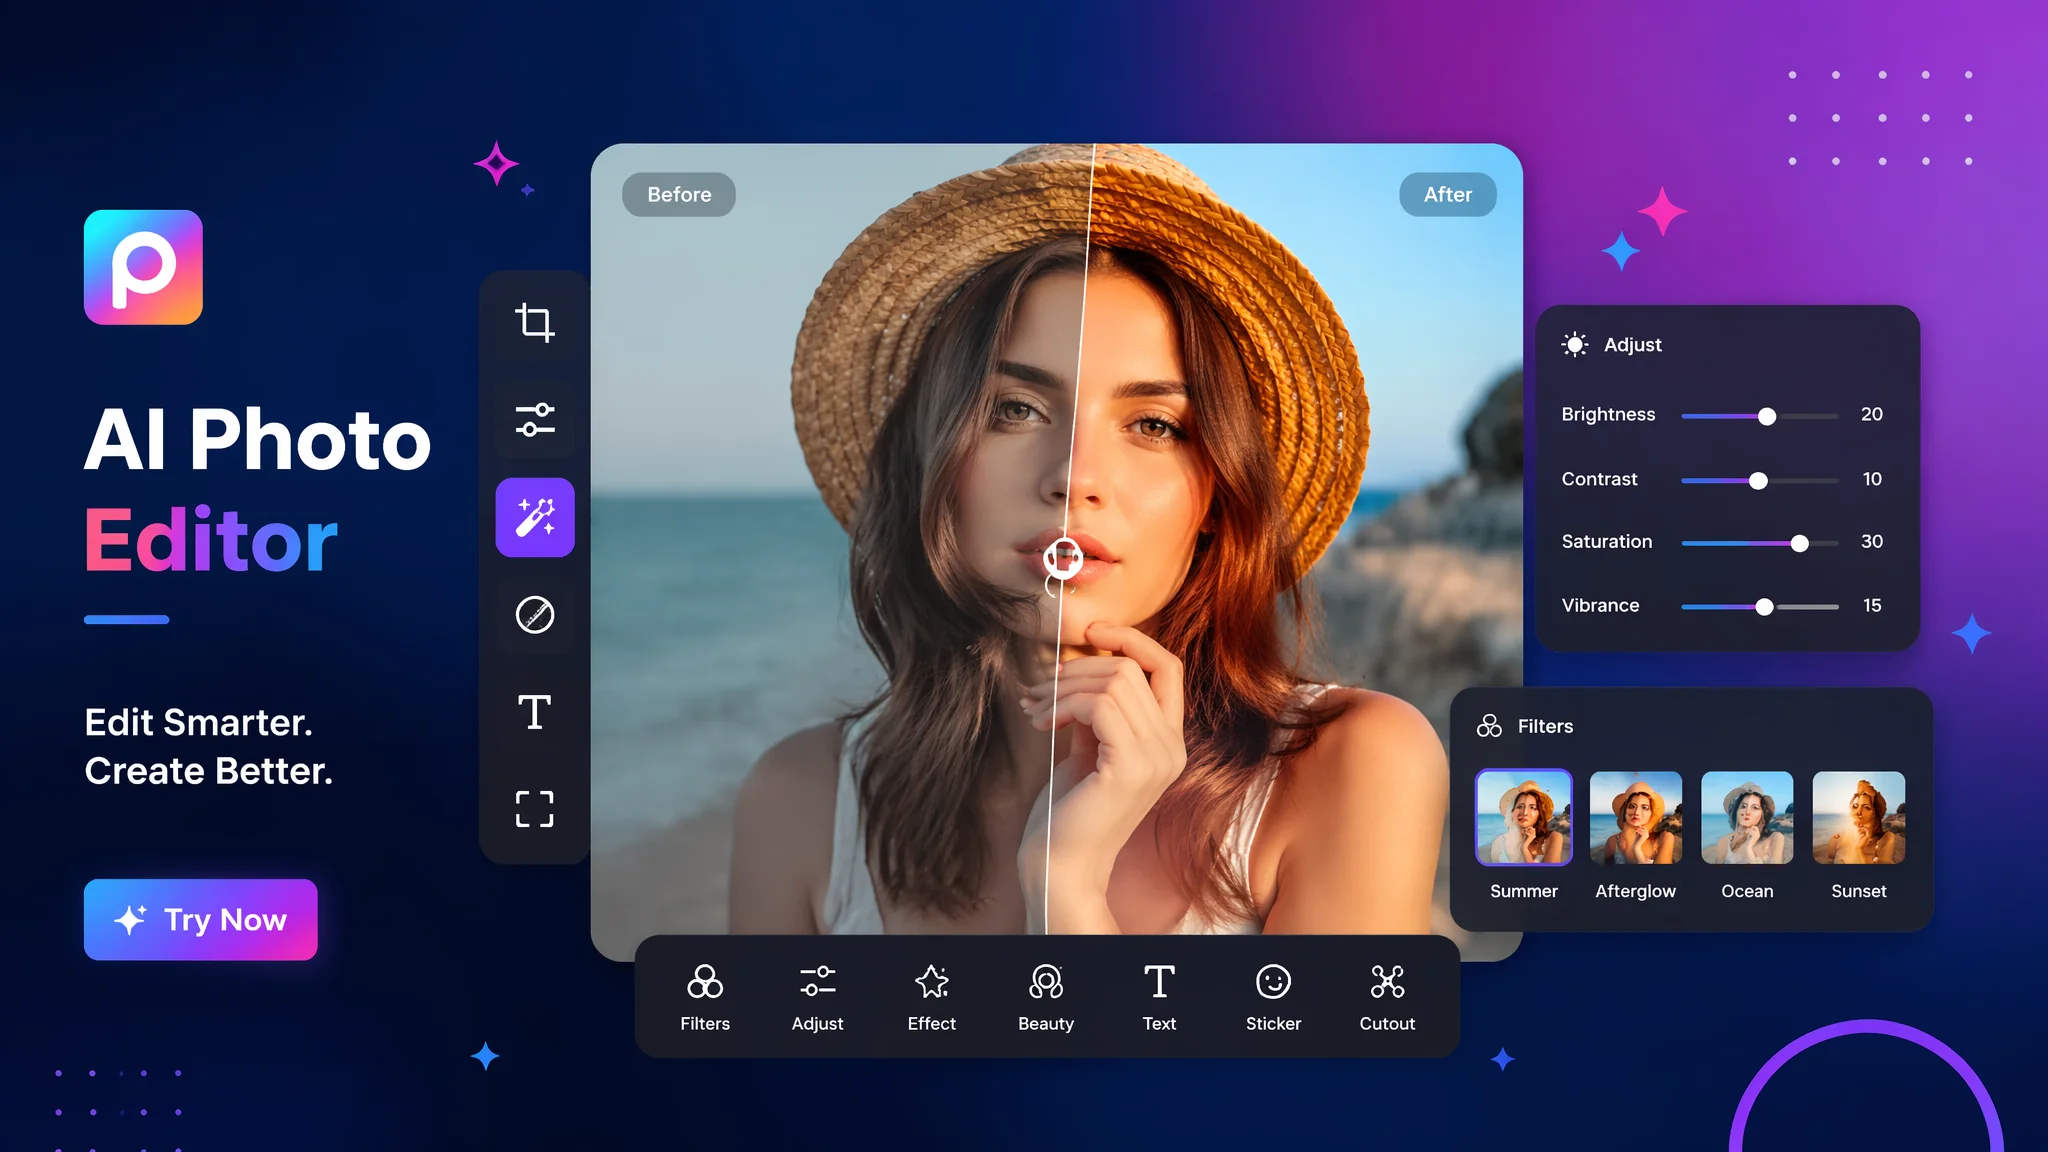The width and height of the screenshot is (2048, 1152).
Task: Open Beauty in the bottom toolbar
Action: tap(1046, 997)
